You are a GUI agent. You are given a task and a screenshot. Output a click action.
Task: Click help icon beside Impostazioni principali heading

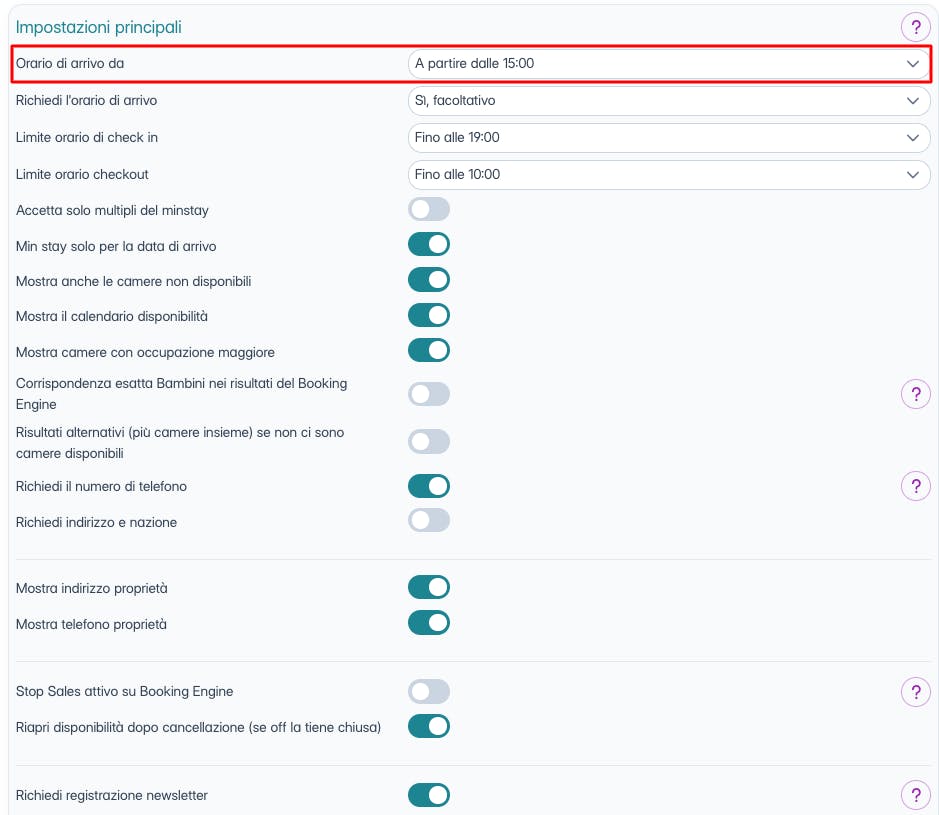[915, 27]
